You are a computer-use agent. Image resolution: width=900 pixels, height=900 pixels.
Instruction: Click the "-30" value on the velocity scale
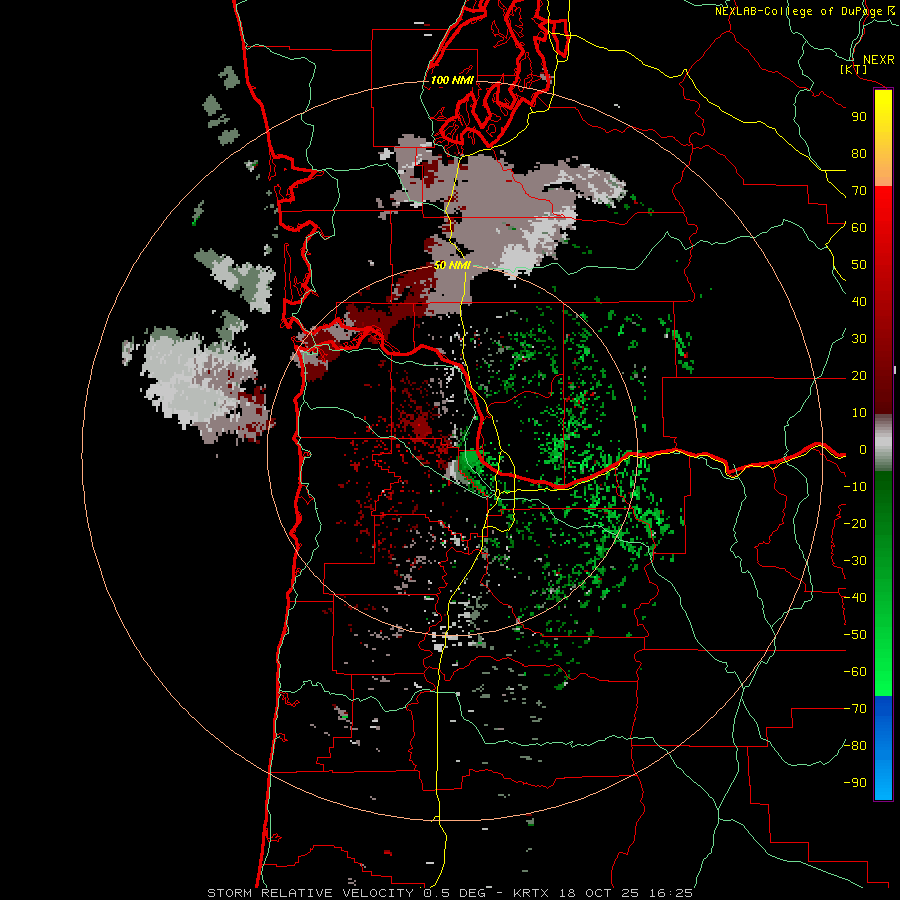pyautogui.click(x=855, y=561)
